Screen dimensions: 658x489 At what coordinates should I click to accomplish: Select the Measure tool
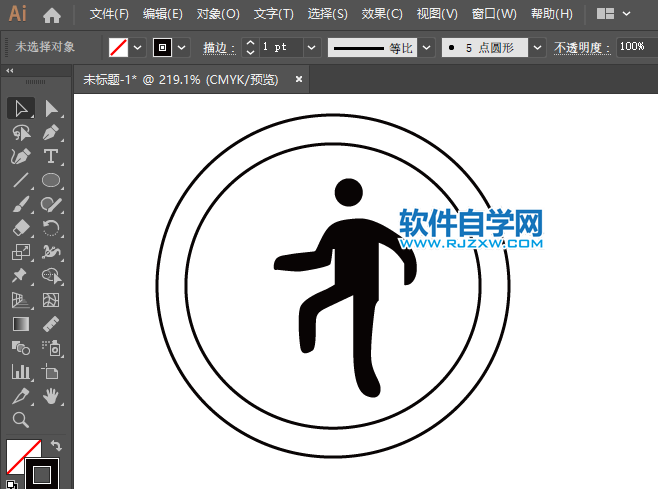point(51,324)
